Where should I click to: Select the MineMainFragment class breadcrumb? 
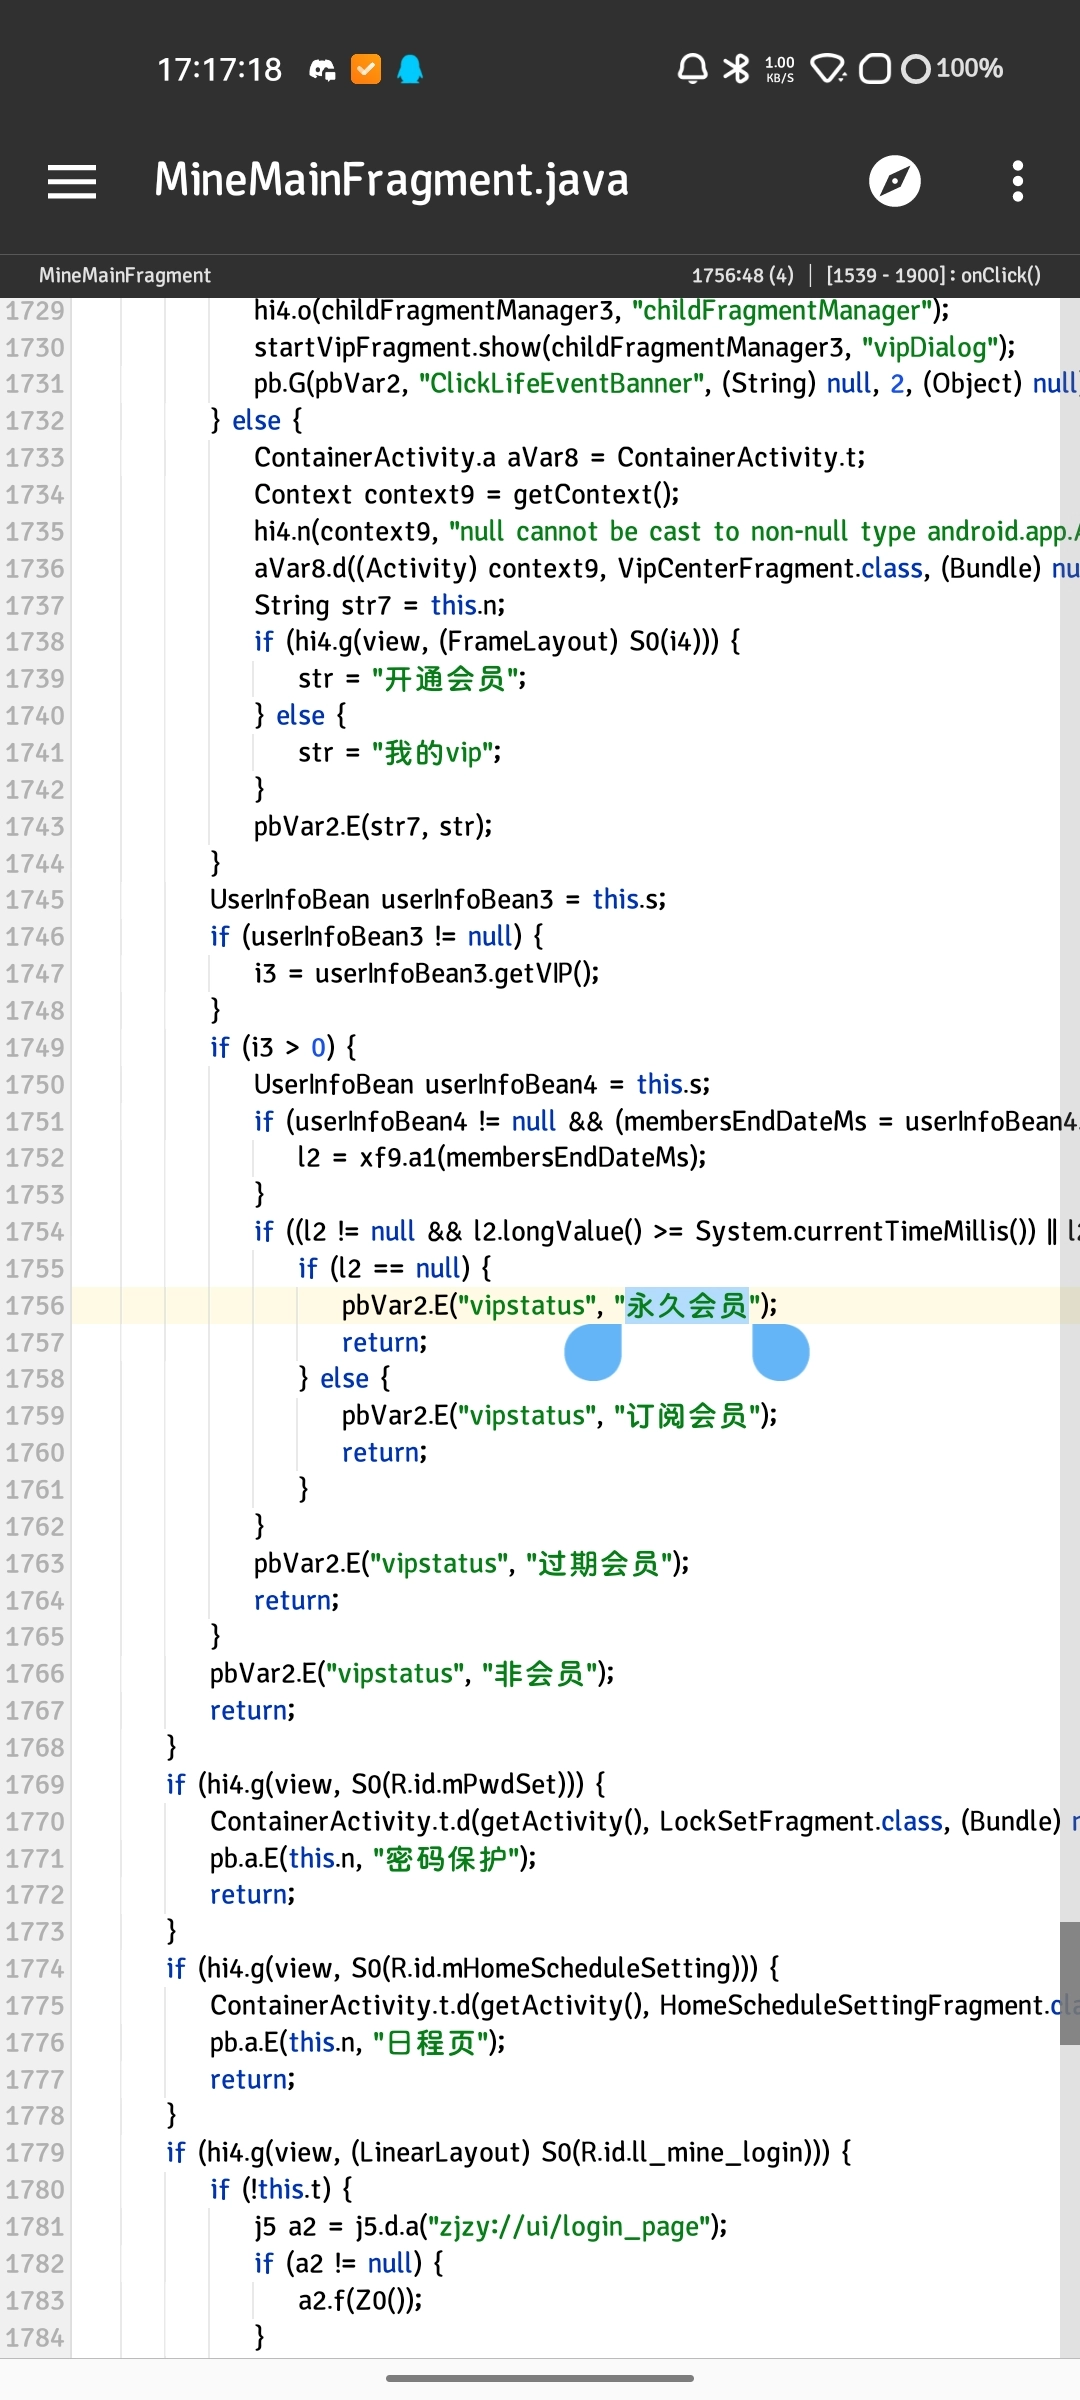125,275
